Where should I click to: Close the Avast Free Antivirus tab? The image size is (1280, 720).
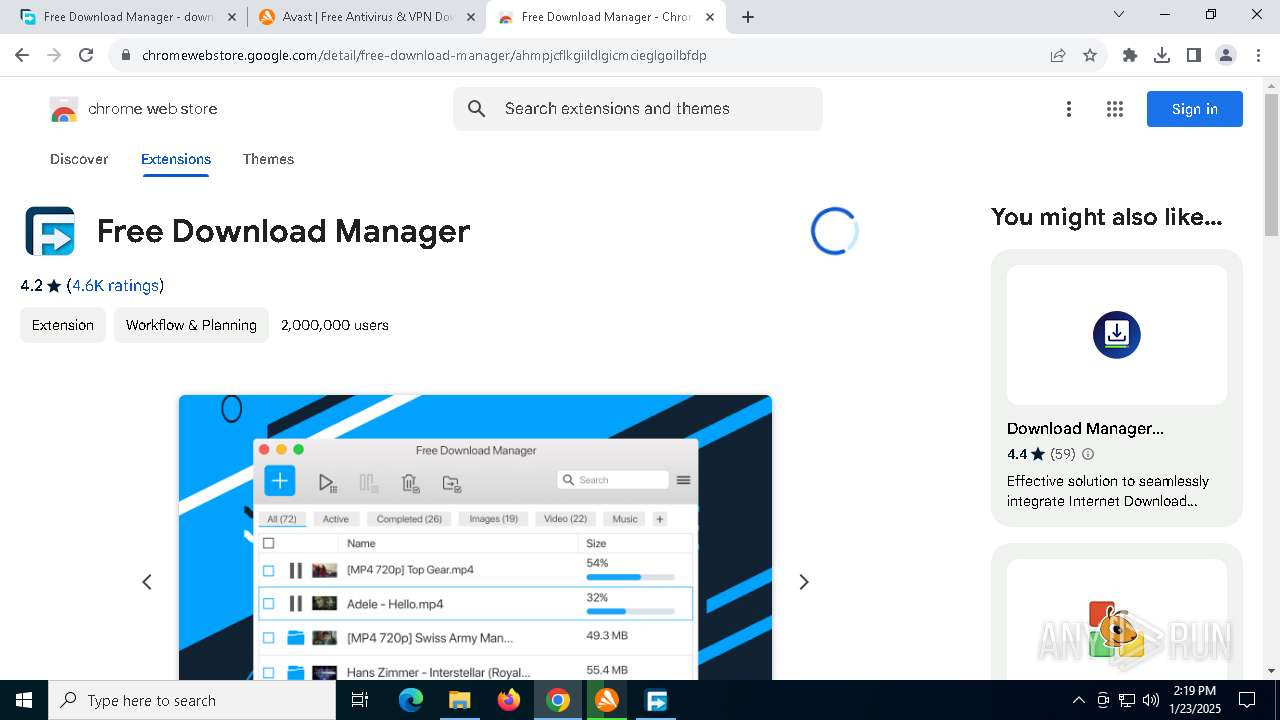(x=471, y=17)
